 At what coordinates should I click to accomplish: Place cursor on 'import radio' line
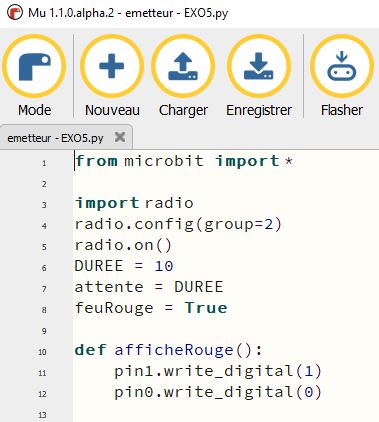tap(134, 203)
